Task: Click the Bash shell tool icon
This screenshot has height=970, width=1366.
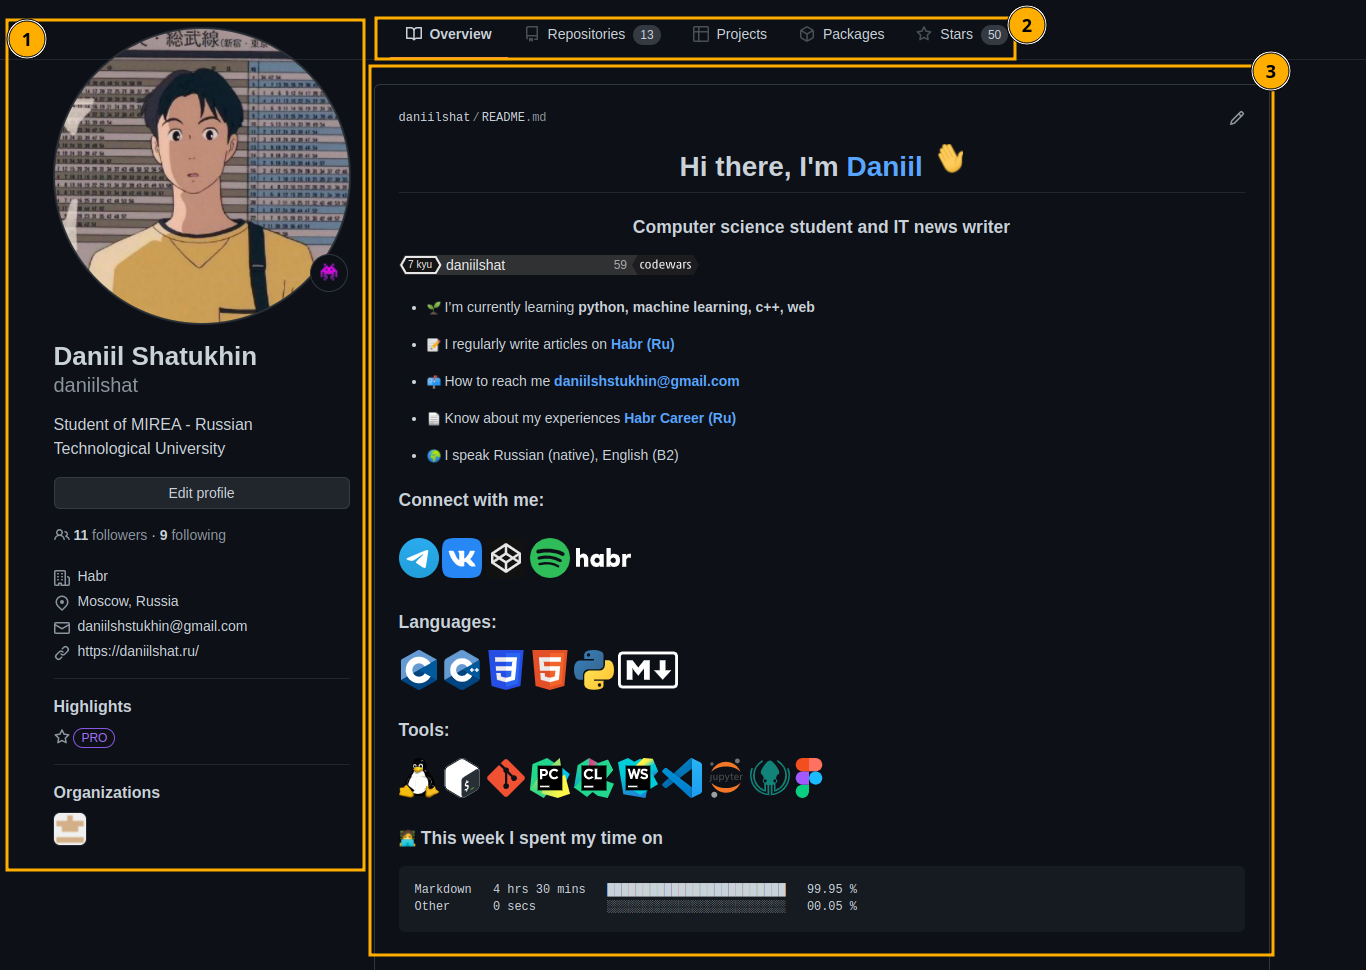Action: [462, 778]
